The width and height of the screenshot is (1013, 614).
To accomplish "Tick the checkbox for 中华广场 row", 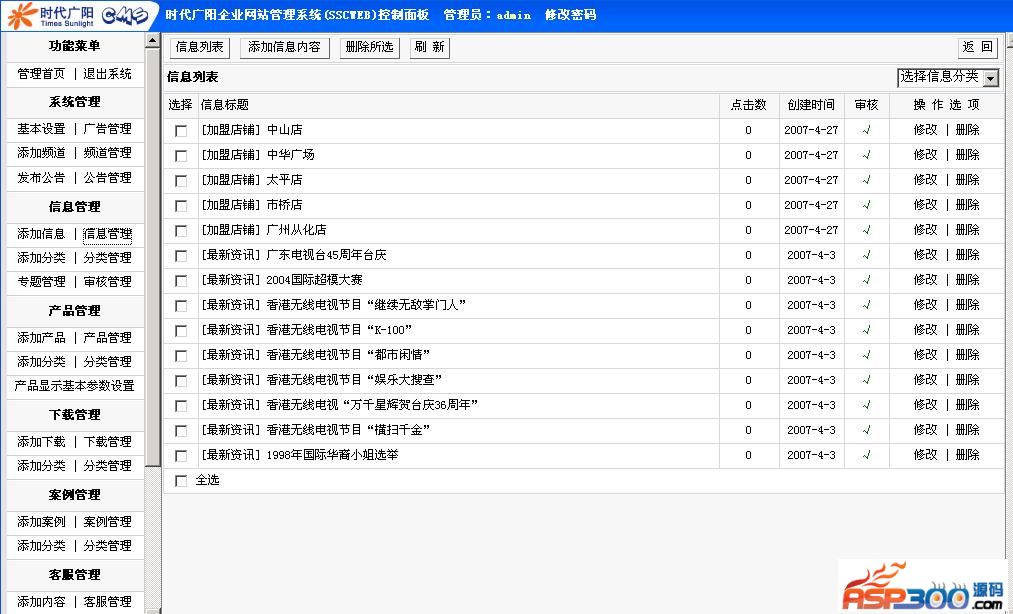I will [x=181, y=156].
